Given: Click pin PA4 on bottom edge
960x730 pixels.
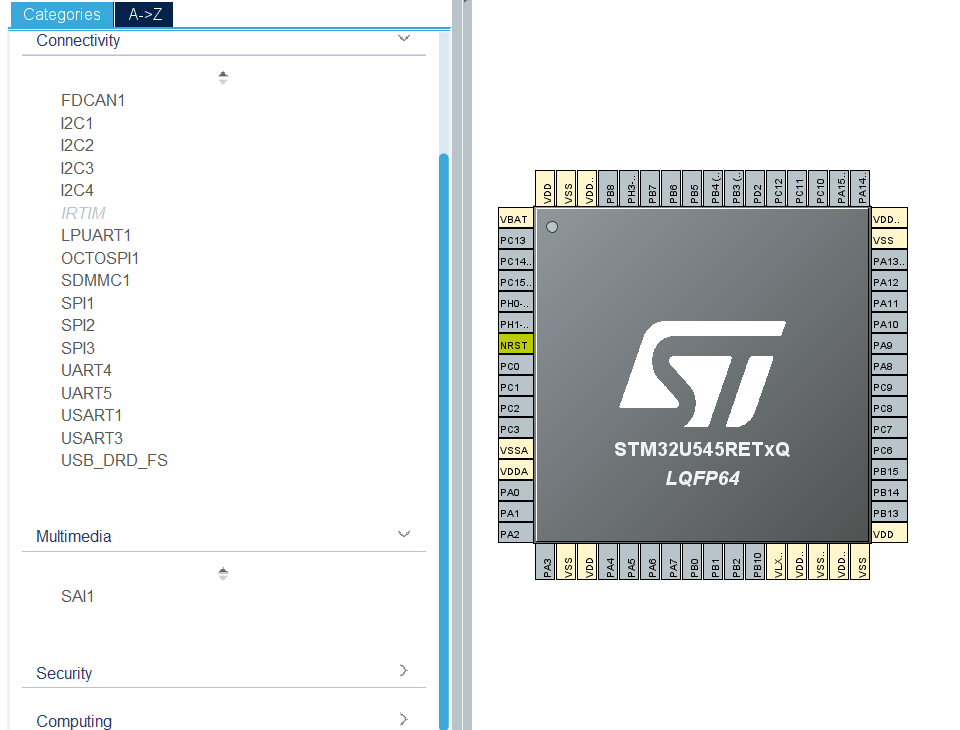Looking at the screenshot, I should click(608, 562).
